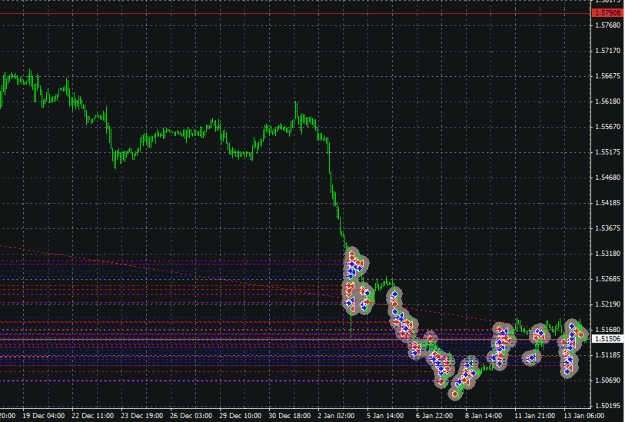Click the 1.54680 price axis value
The image size is (625, 422).
pos(608,177)
